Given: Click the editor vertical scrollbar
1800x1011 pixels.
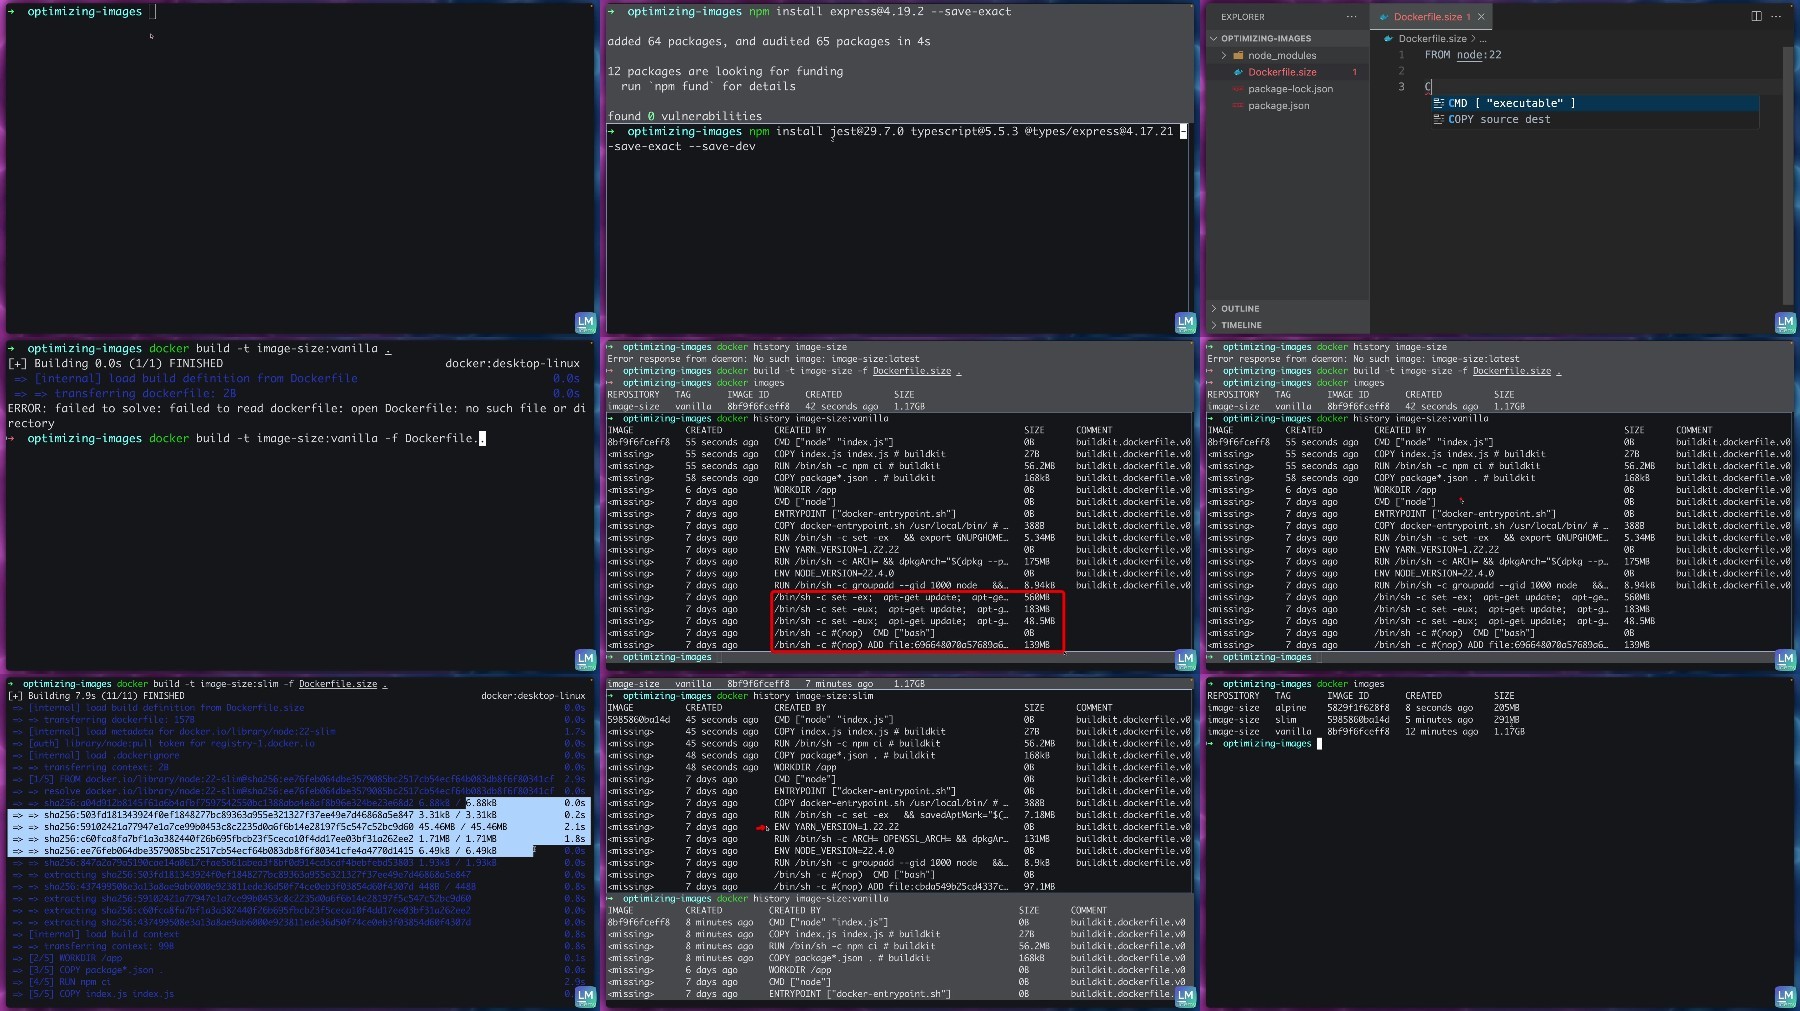Looking at the screenshot, I should [x=1787, y=175].
